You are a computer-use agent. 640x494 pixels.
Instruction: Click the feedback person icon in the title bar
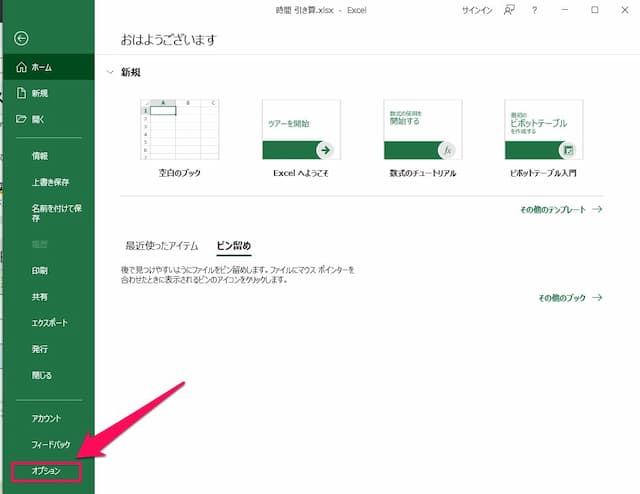tap(509, 10)
